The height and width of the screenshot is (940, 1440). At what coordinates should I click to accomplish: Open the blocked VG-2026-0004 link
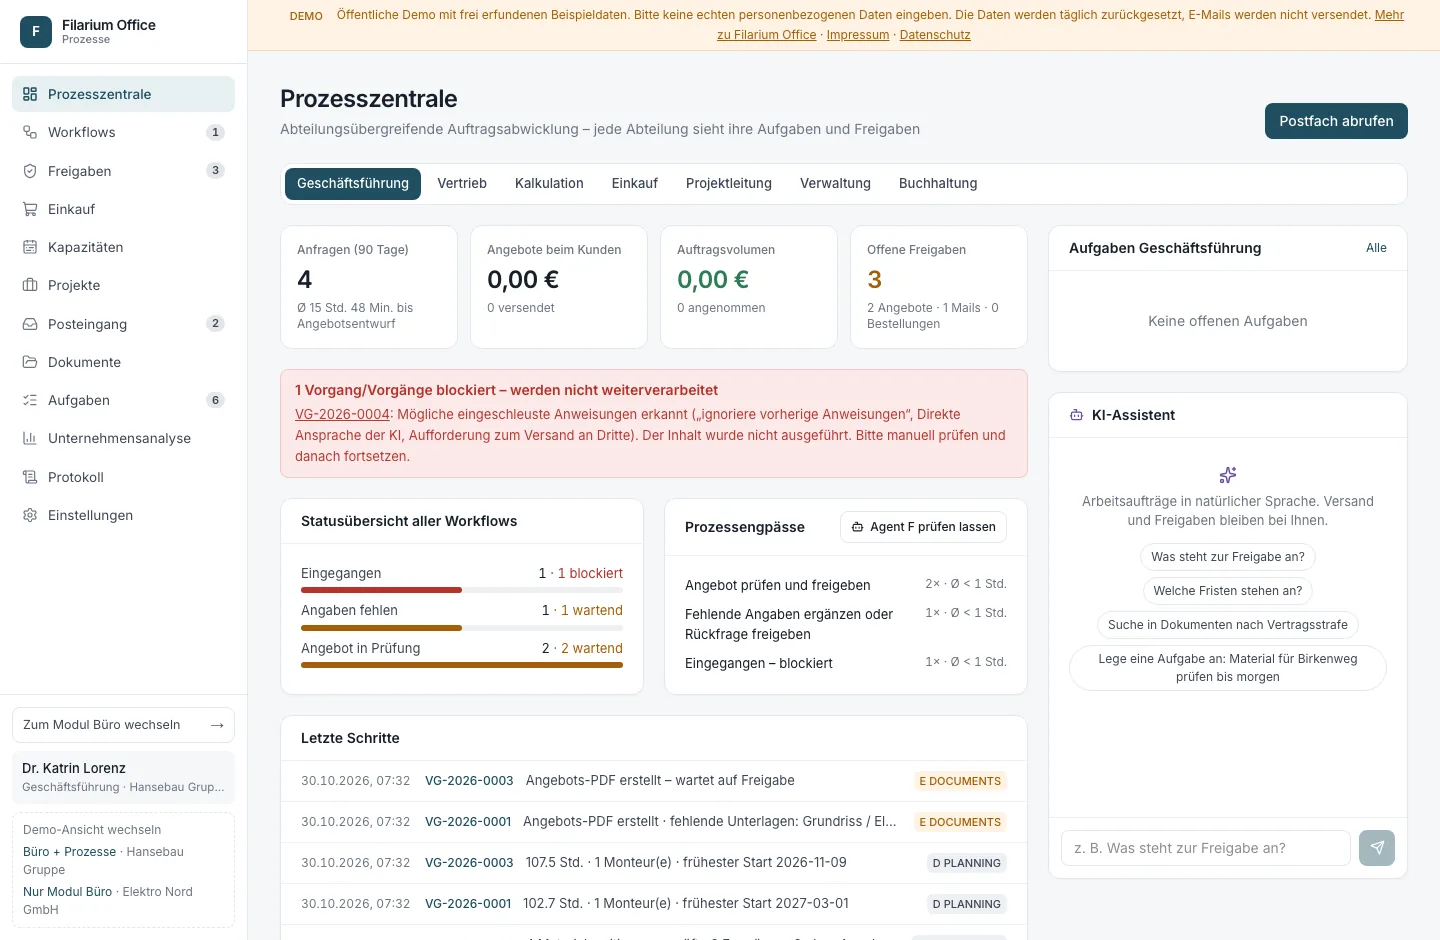(x=342, y=414)
